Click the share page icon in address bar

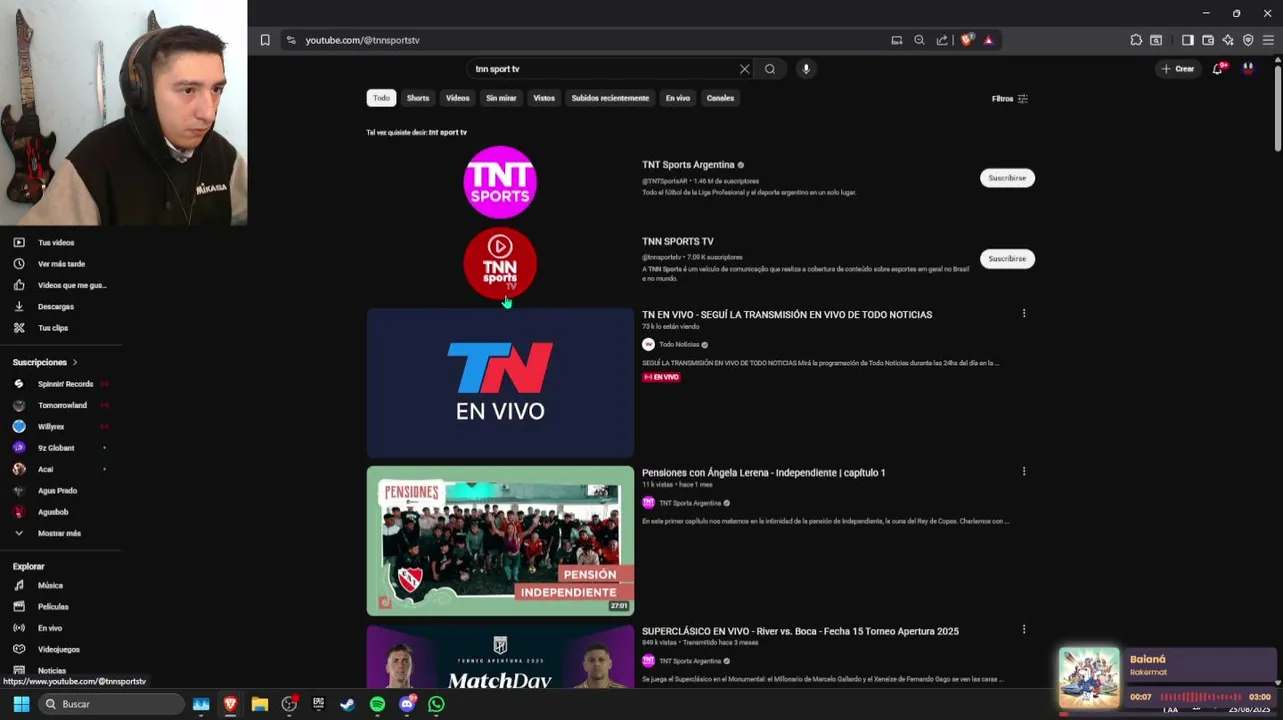coord(942,40)
